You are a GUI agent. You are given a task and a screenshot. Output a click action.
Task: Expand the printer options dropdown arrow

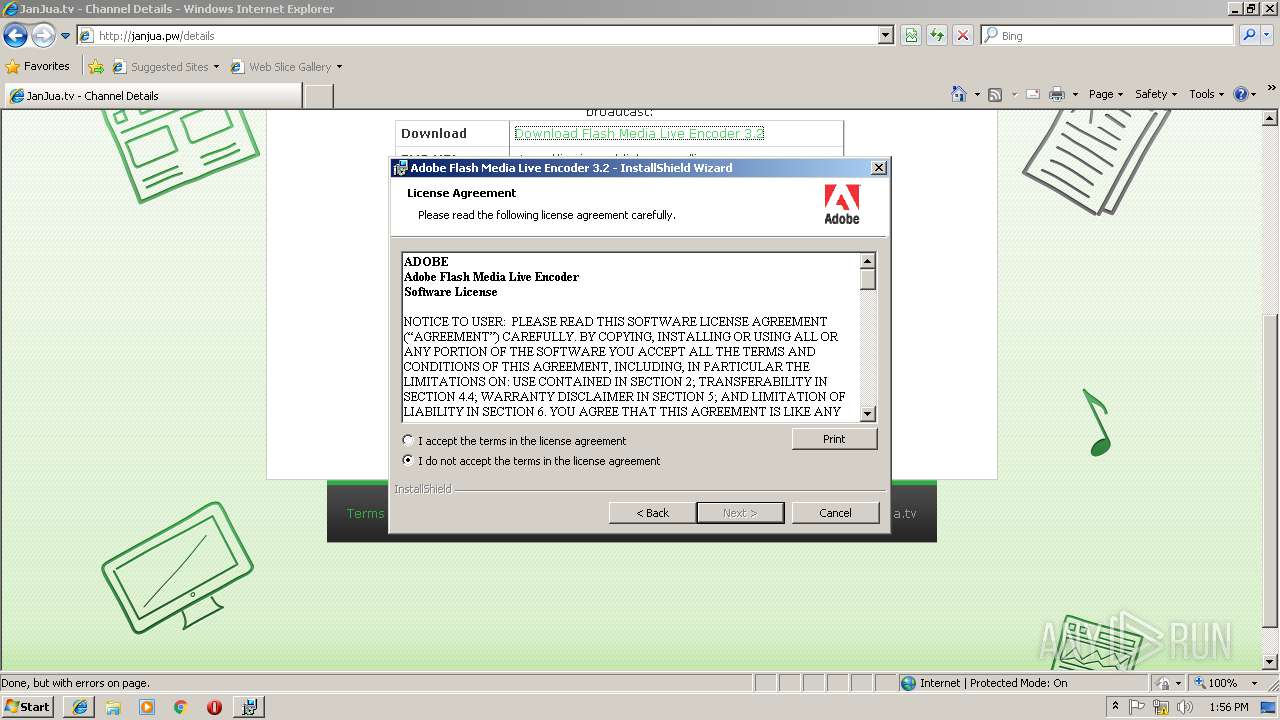[x=1075, y=94]
